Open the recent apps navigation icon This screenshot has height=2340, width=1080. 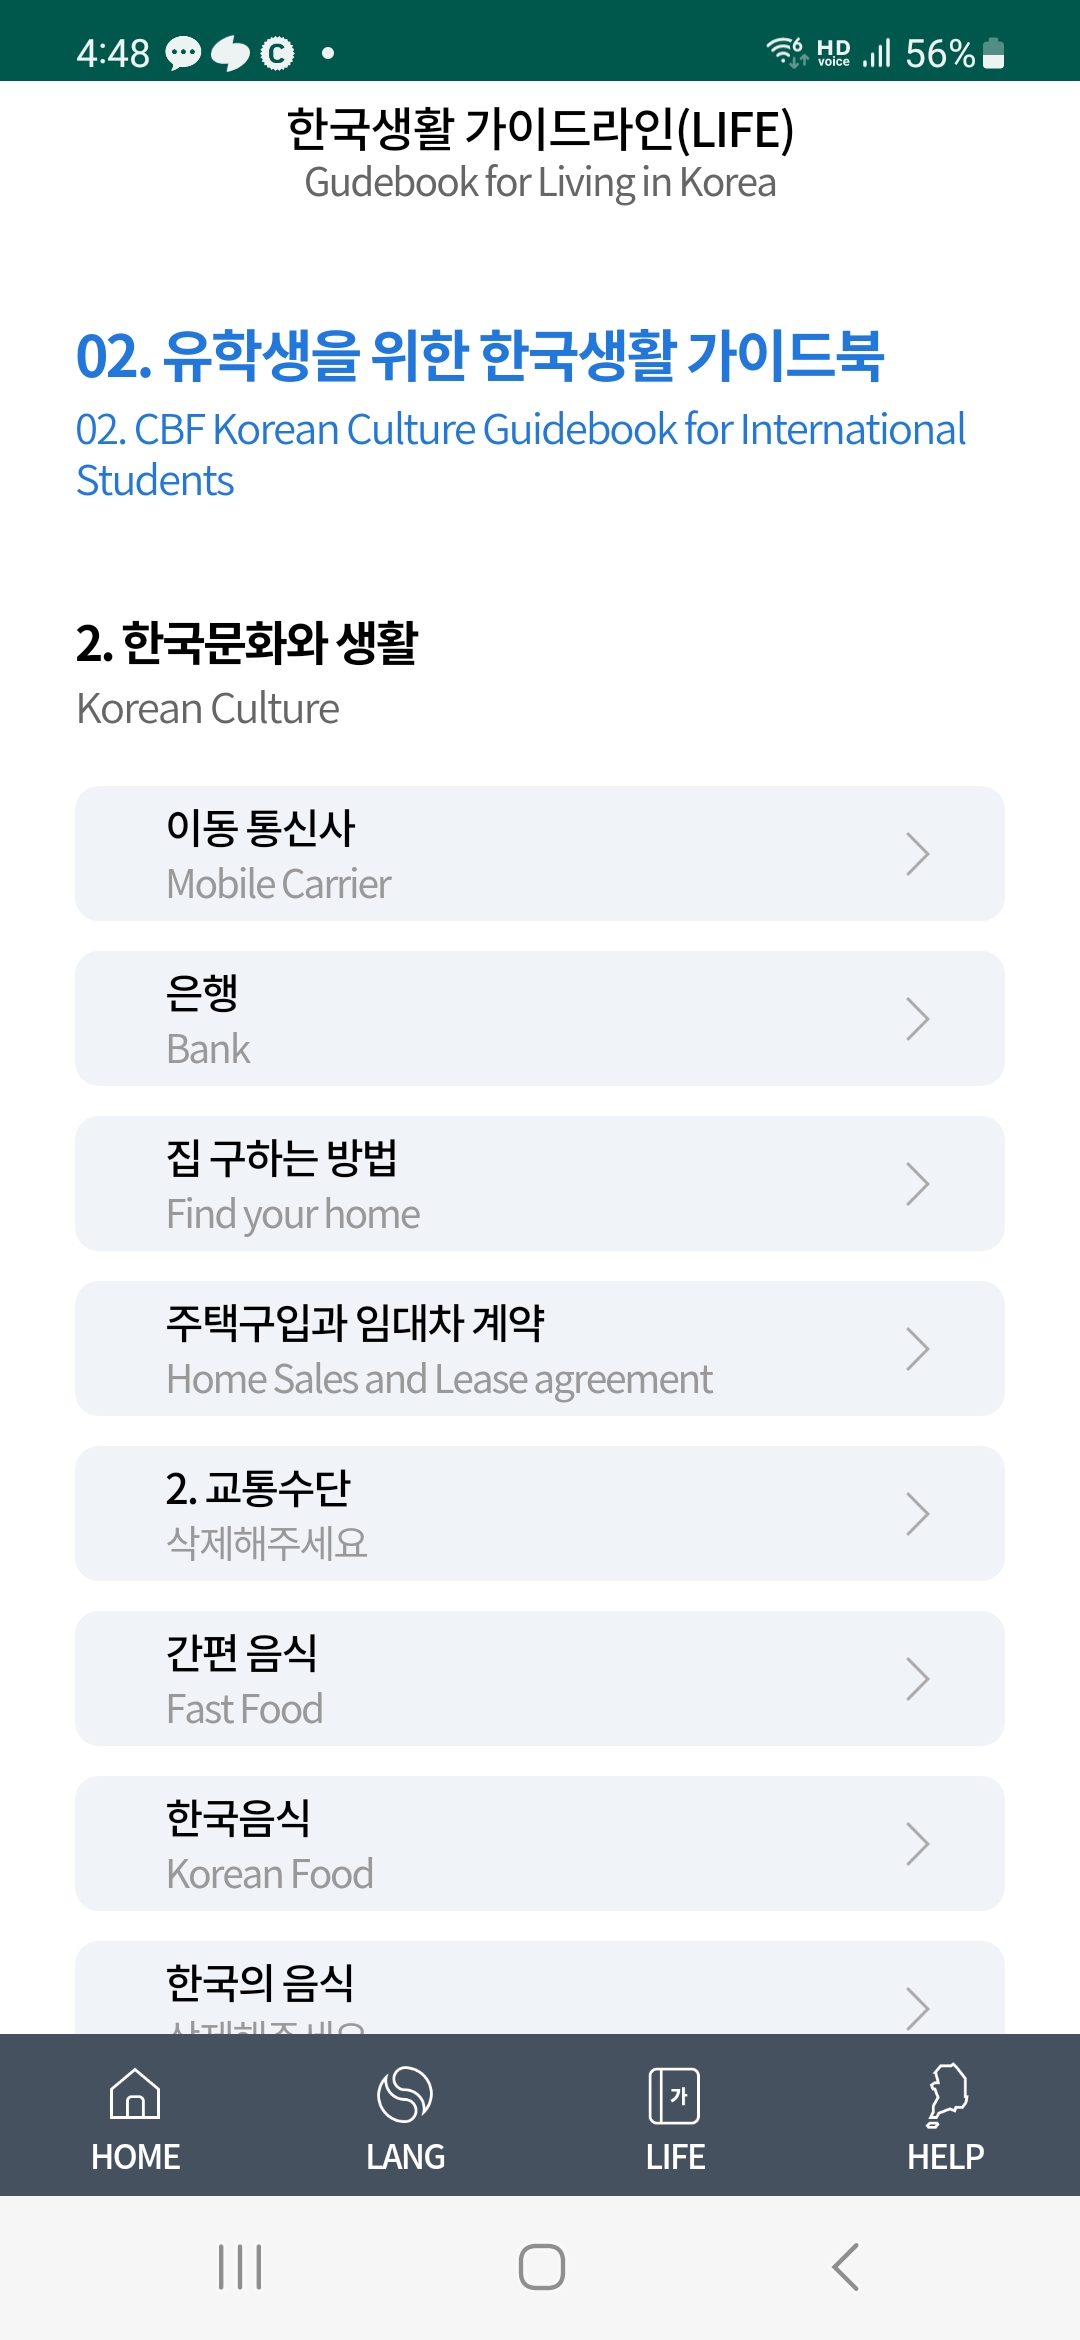240,2267
